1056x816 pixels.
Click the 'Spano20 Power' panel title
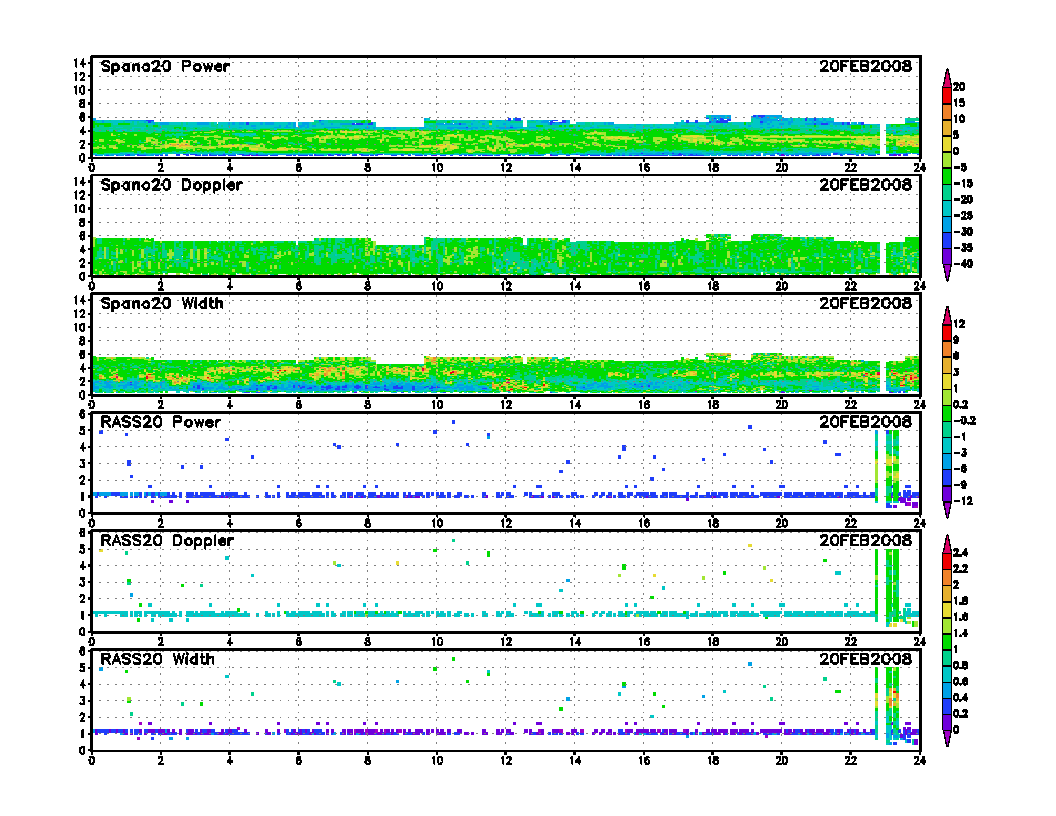(x=165, y=67)
